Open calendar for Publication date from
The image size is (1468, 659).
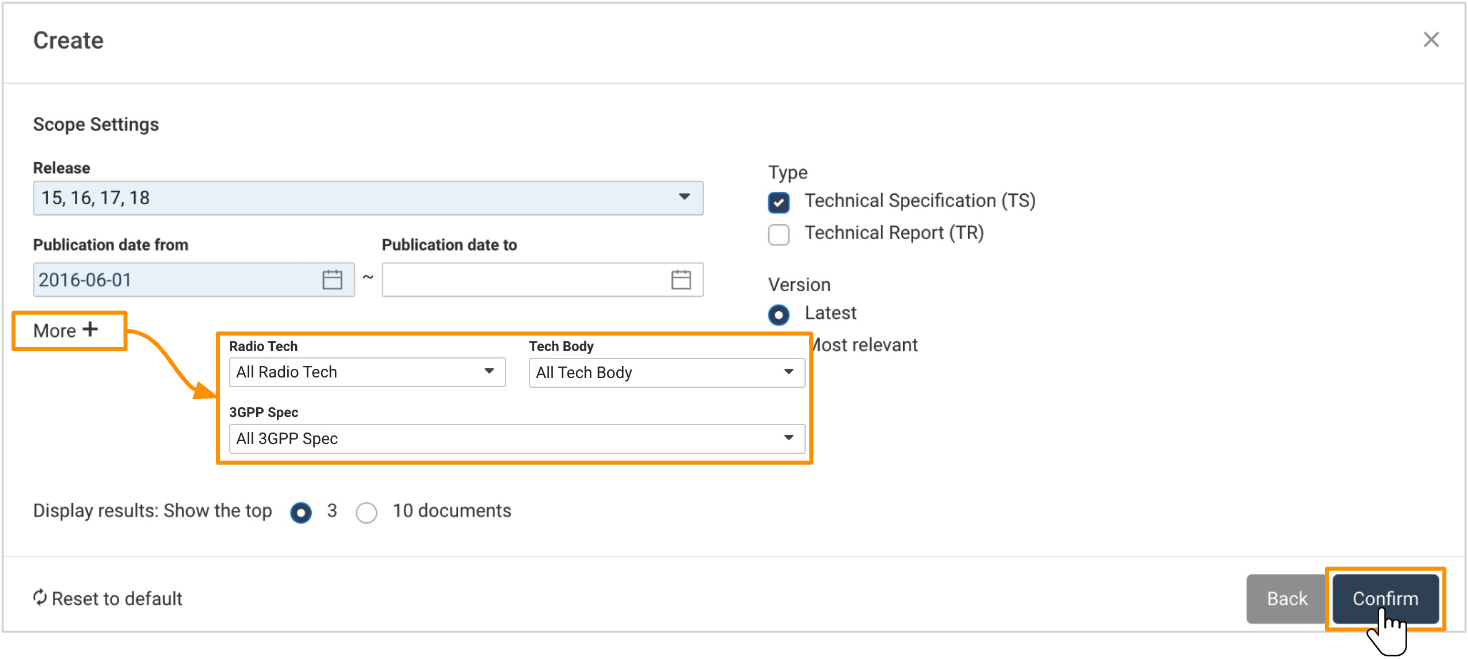[333, 280]
